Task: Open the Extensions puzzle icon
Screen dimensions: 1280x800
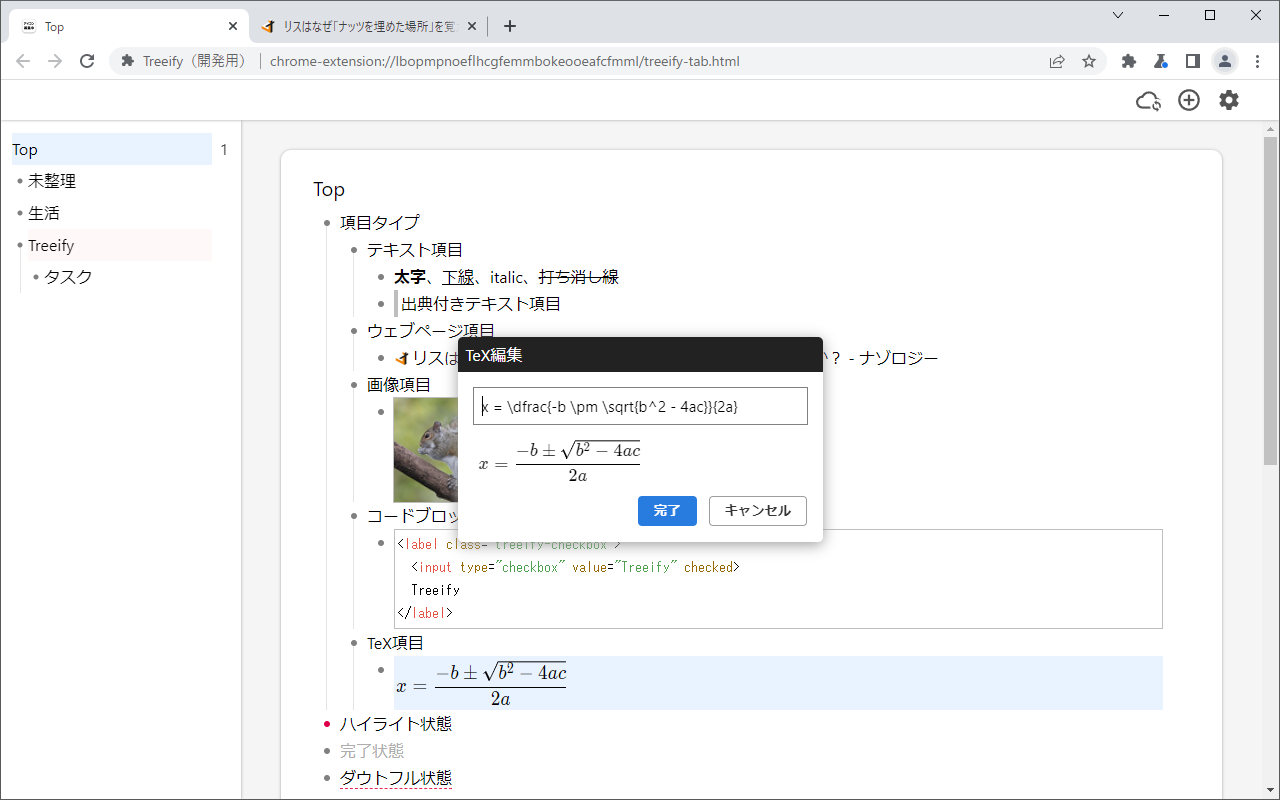Action: (x=1129, y=61)
